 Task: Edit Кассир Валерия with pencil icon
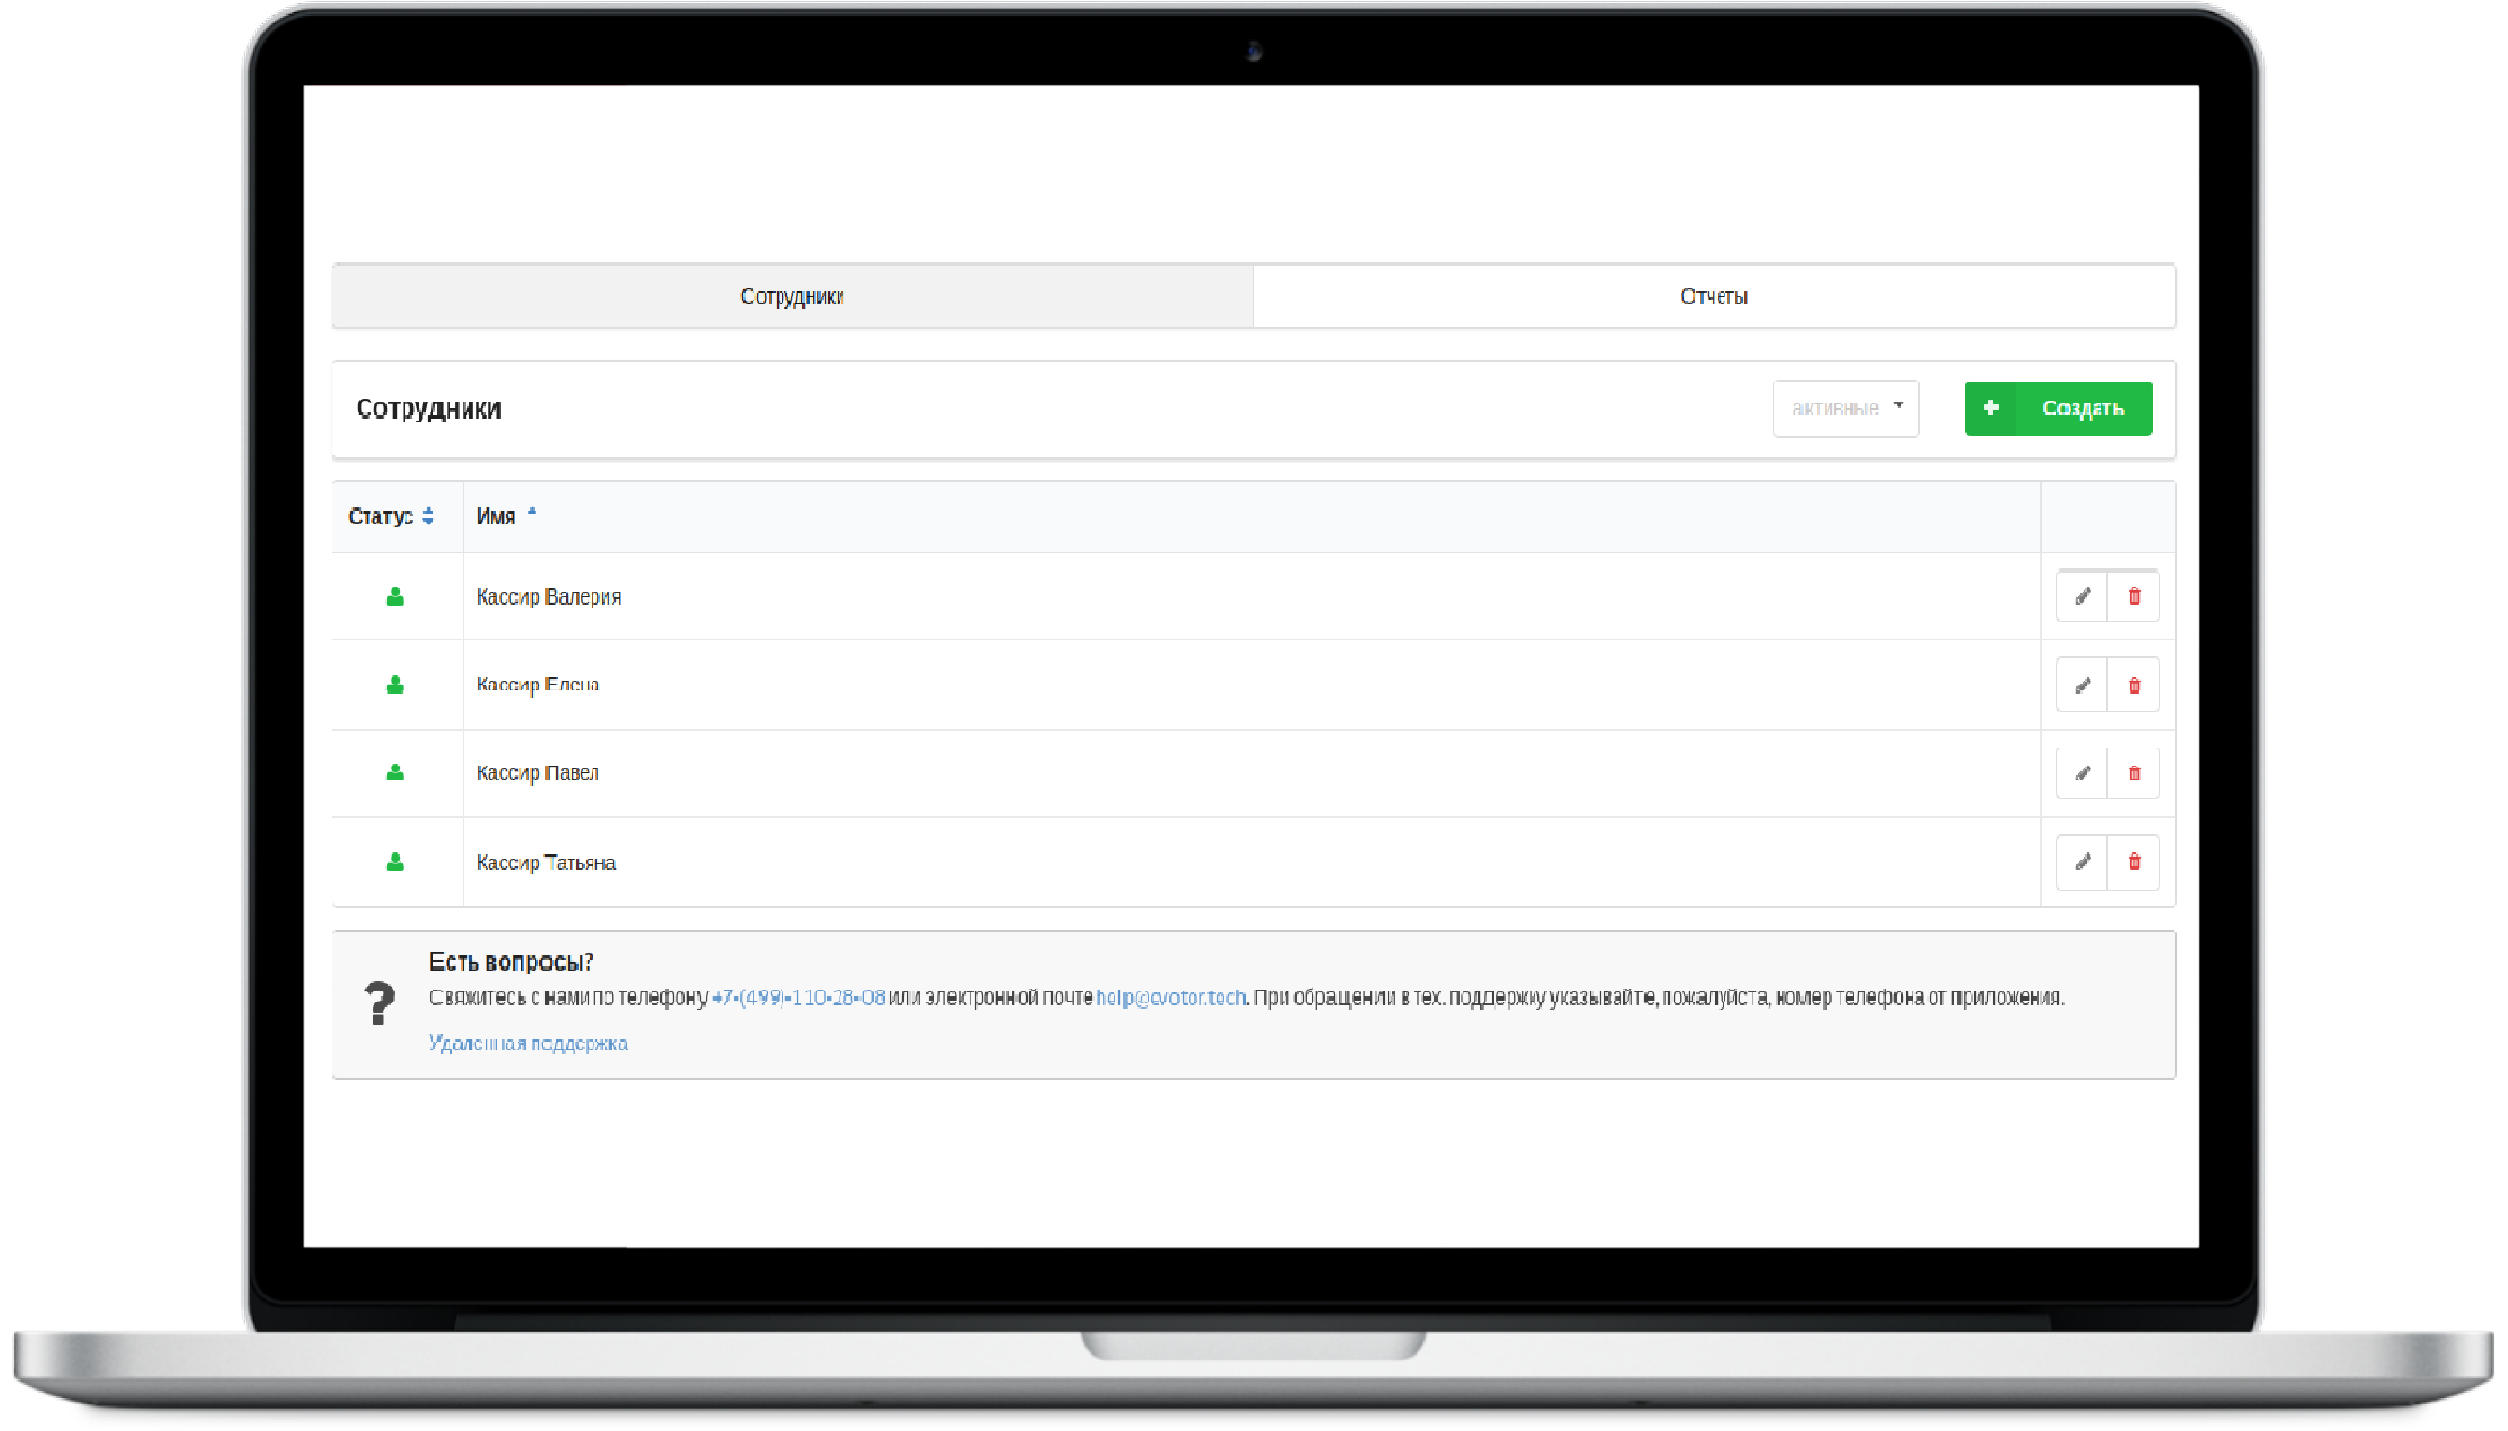point(2082,597)
